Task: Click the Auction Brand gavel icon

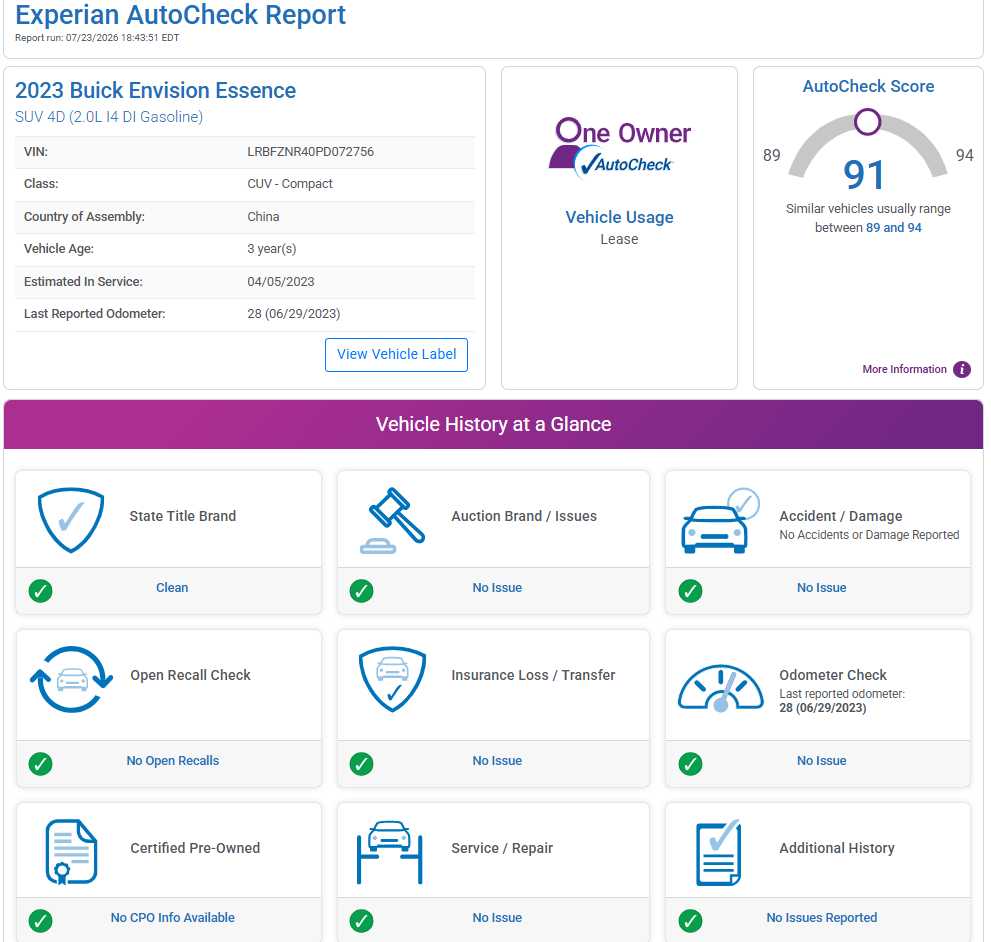Action: [x=392, y=520]
